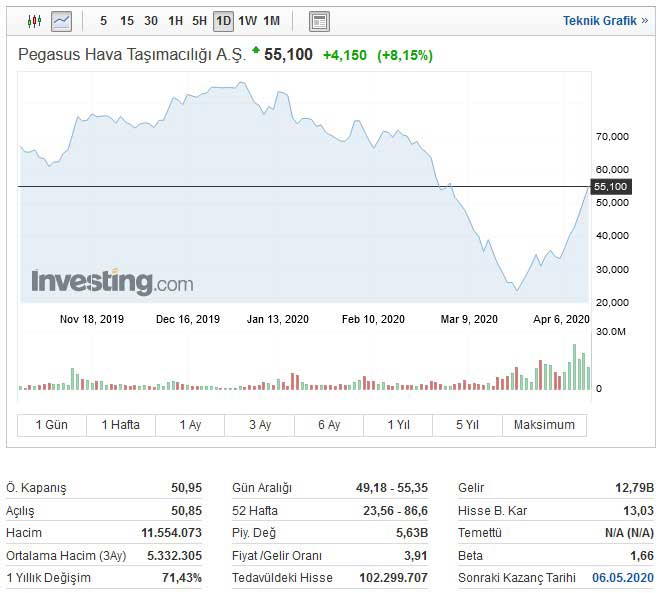Select the 5 minute interval
This screenshot has width=670, height=593.
click(x=103, y=21)
